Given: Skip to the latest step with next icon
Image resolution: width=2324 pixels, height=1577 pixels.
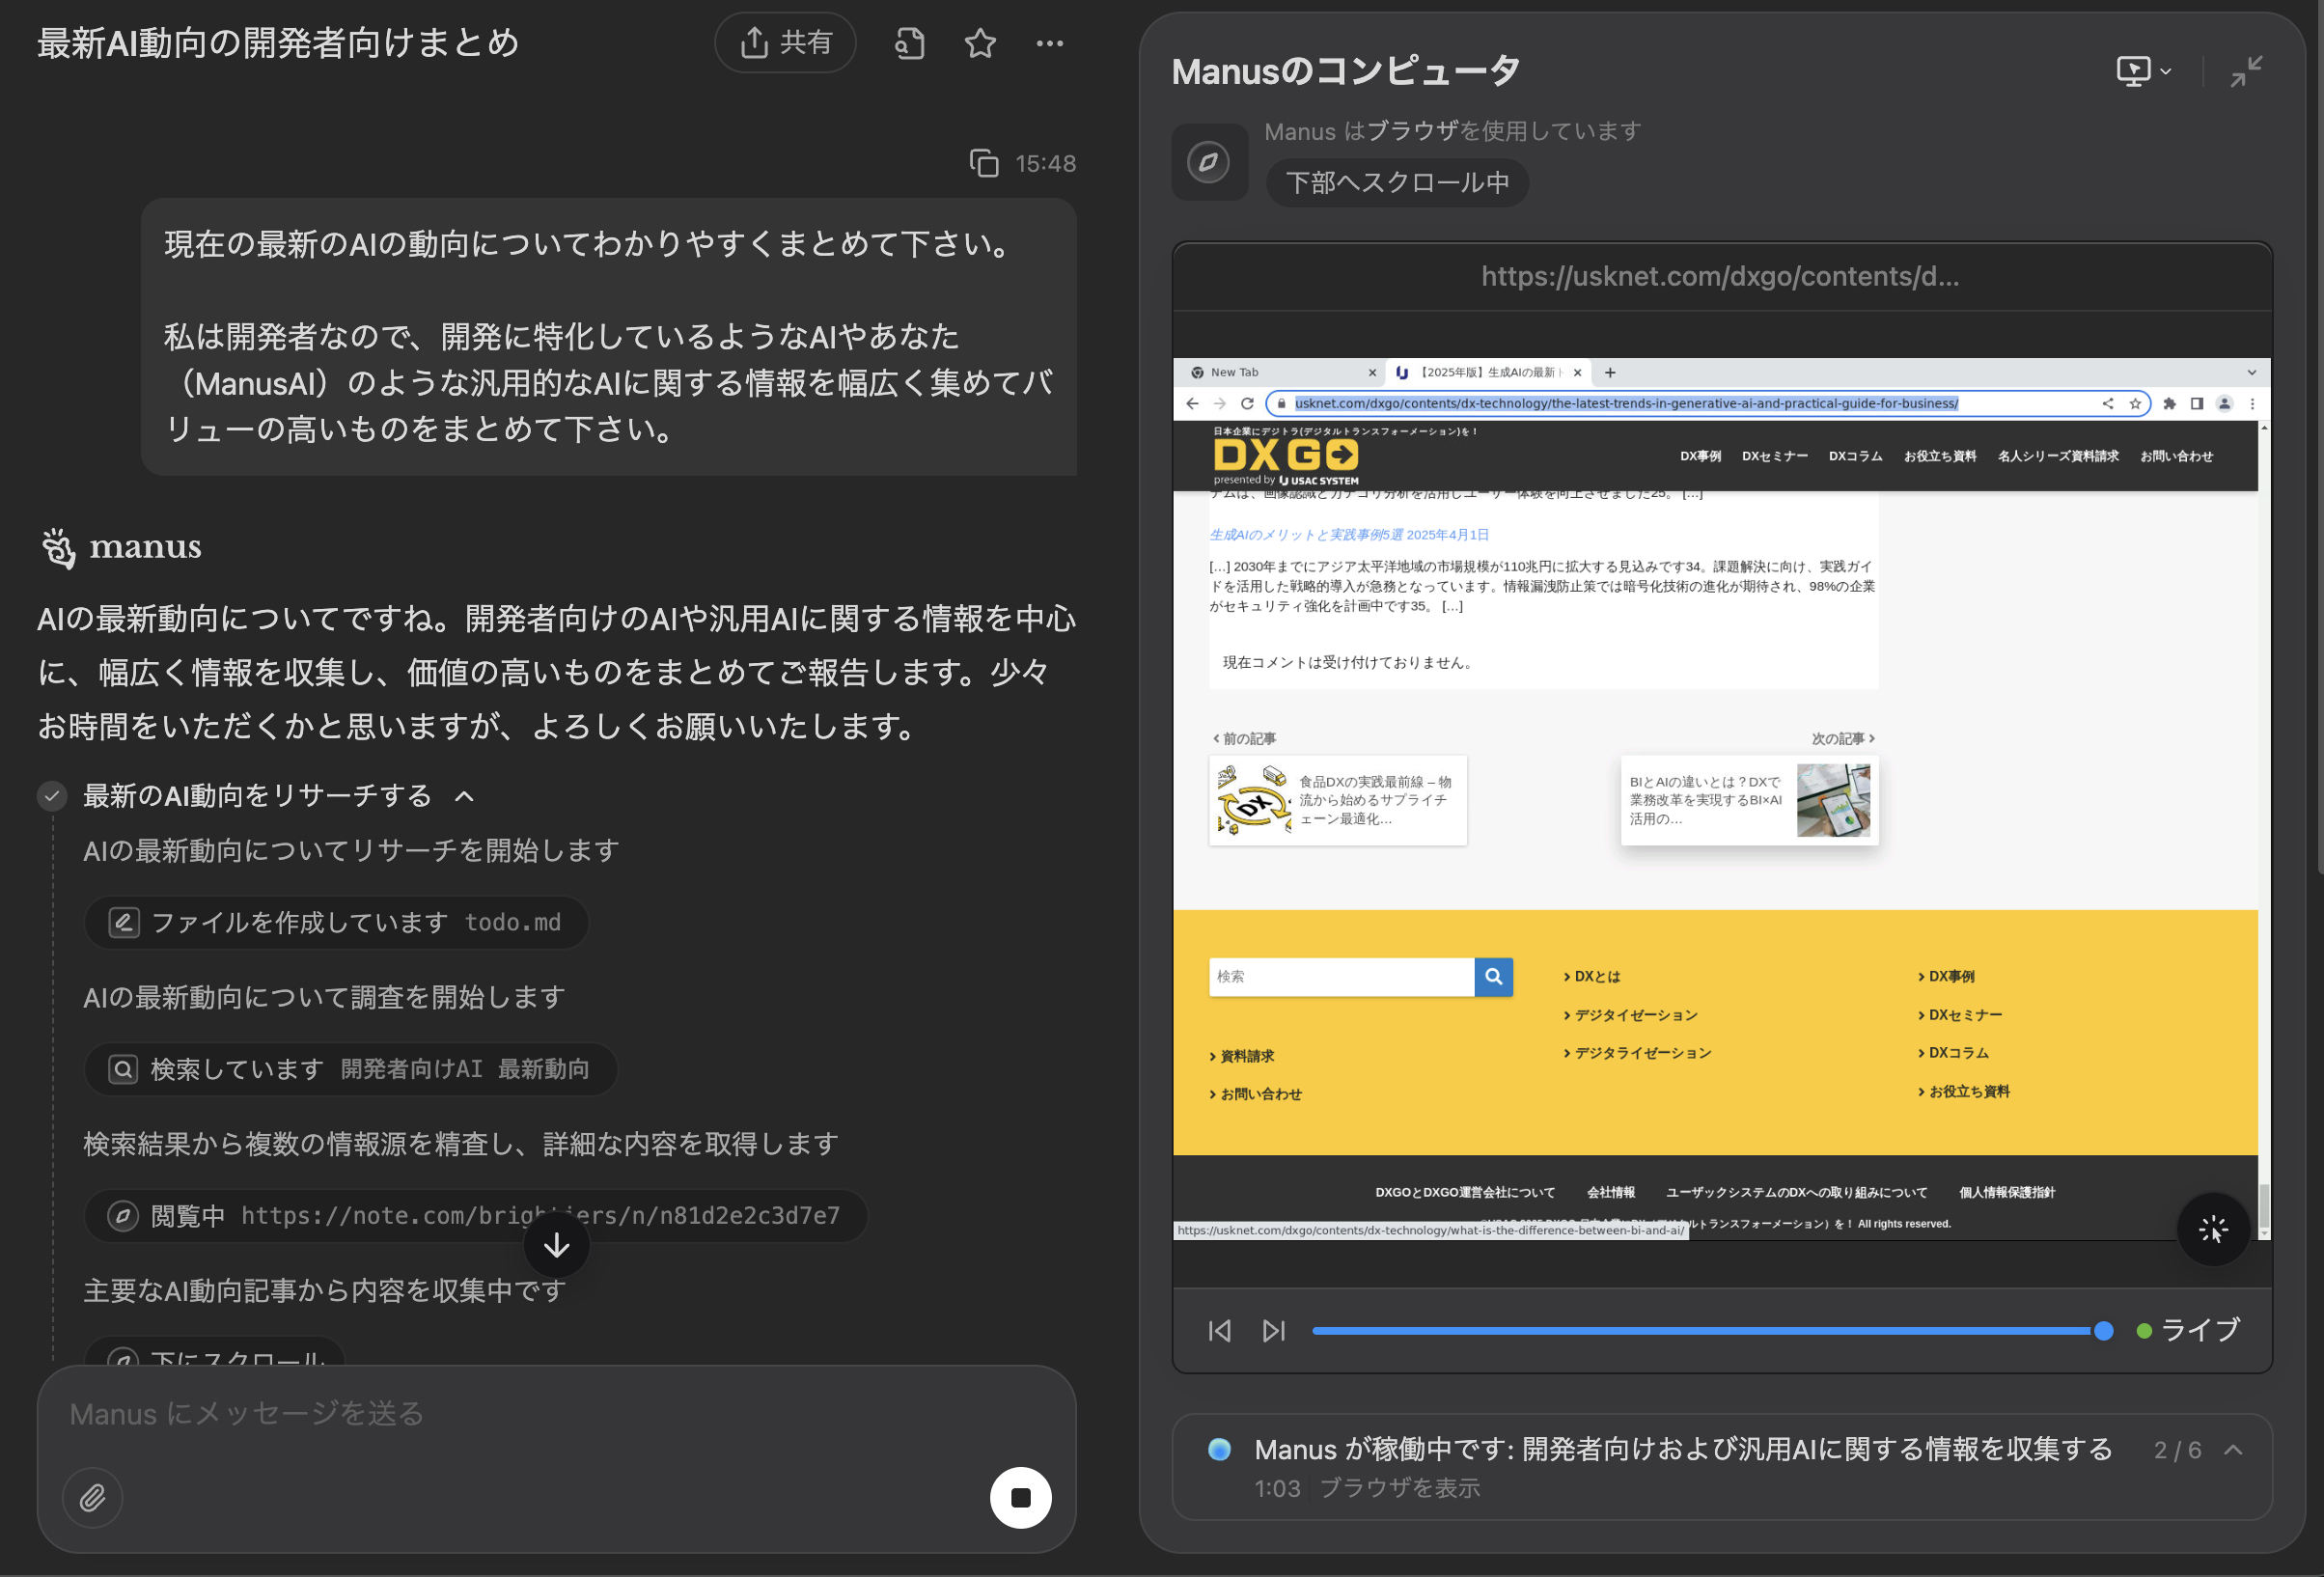Looking at the screenshot, I should coord(1273,1330).
